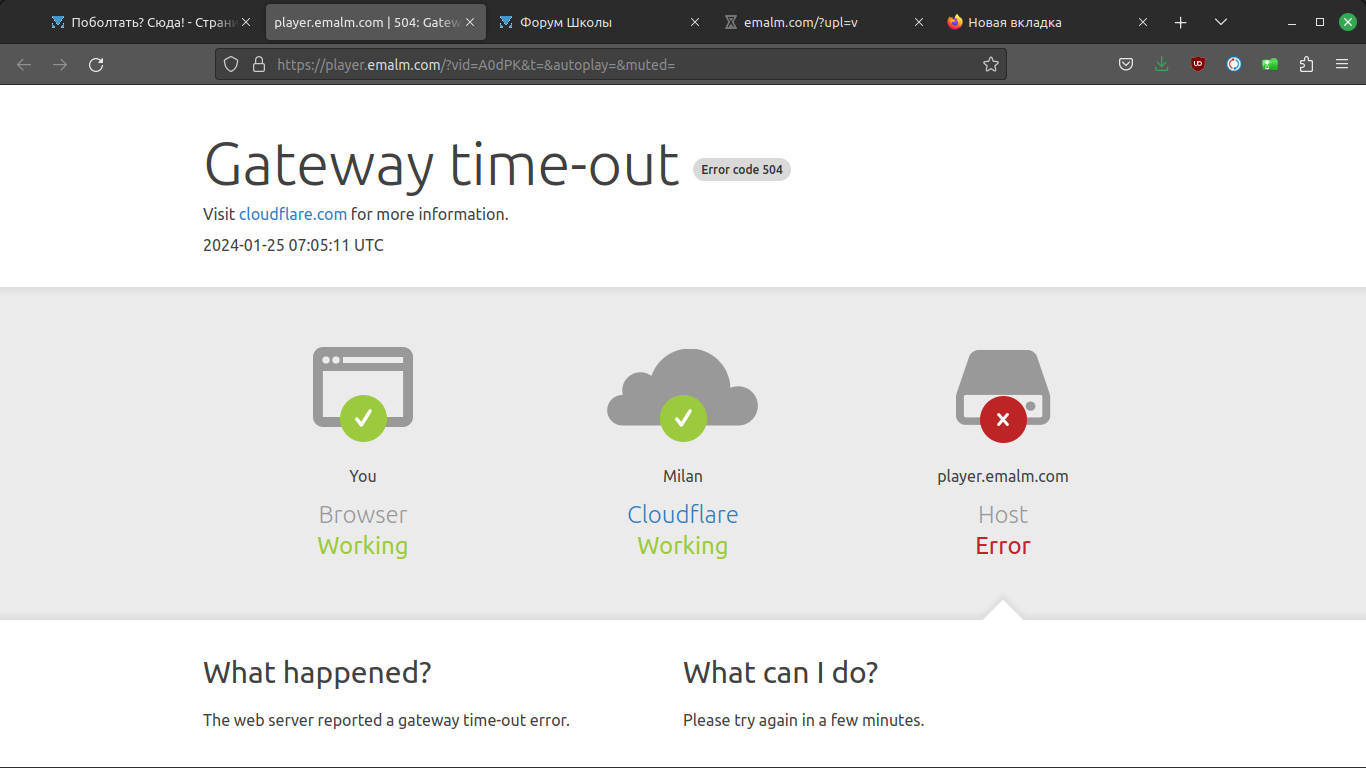Click the 'Milan' location label
The height and width of the screenshot is (768, 1366).
(683, 476)
